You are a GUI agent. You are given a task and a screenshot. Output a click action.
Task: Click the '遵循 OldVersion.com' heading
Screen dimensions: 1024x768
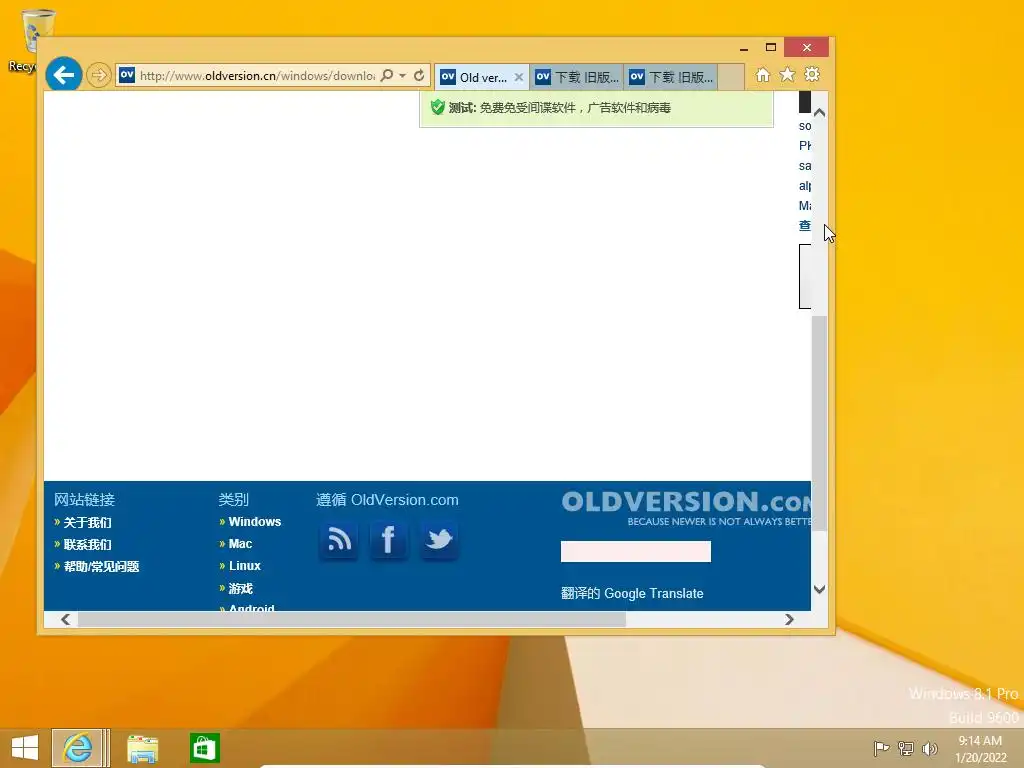click(x=387, y=500)
